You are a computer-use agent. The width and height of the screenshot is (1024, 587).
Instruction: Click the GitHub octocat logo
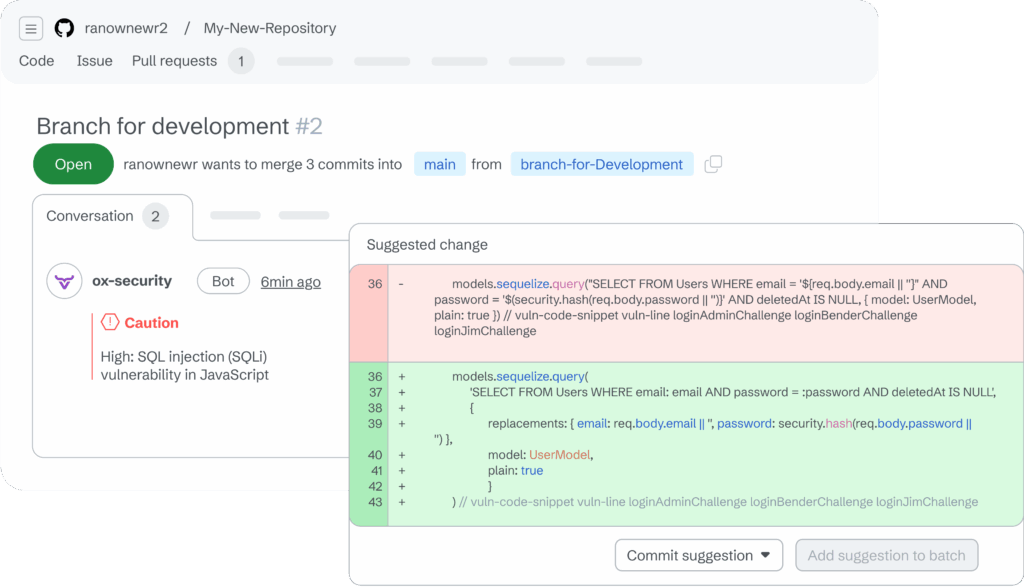pos(64,28)
